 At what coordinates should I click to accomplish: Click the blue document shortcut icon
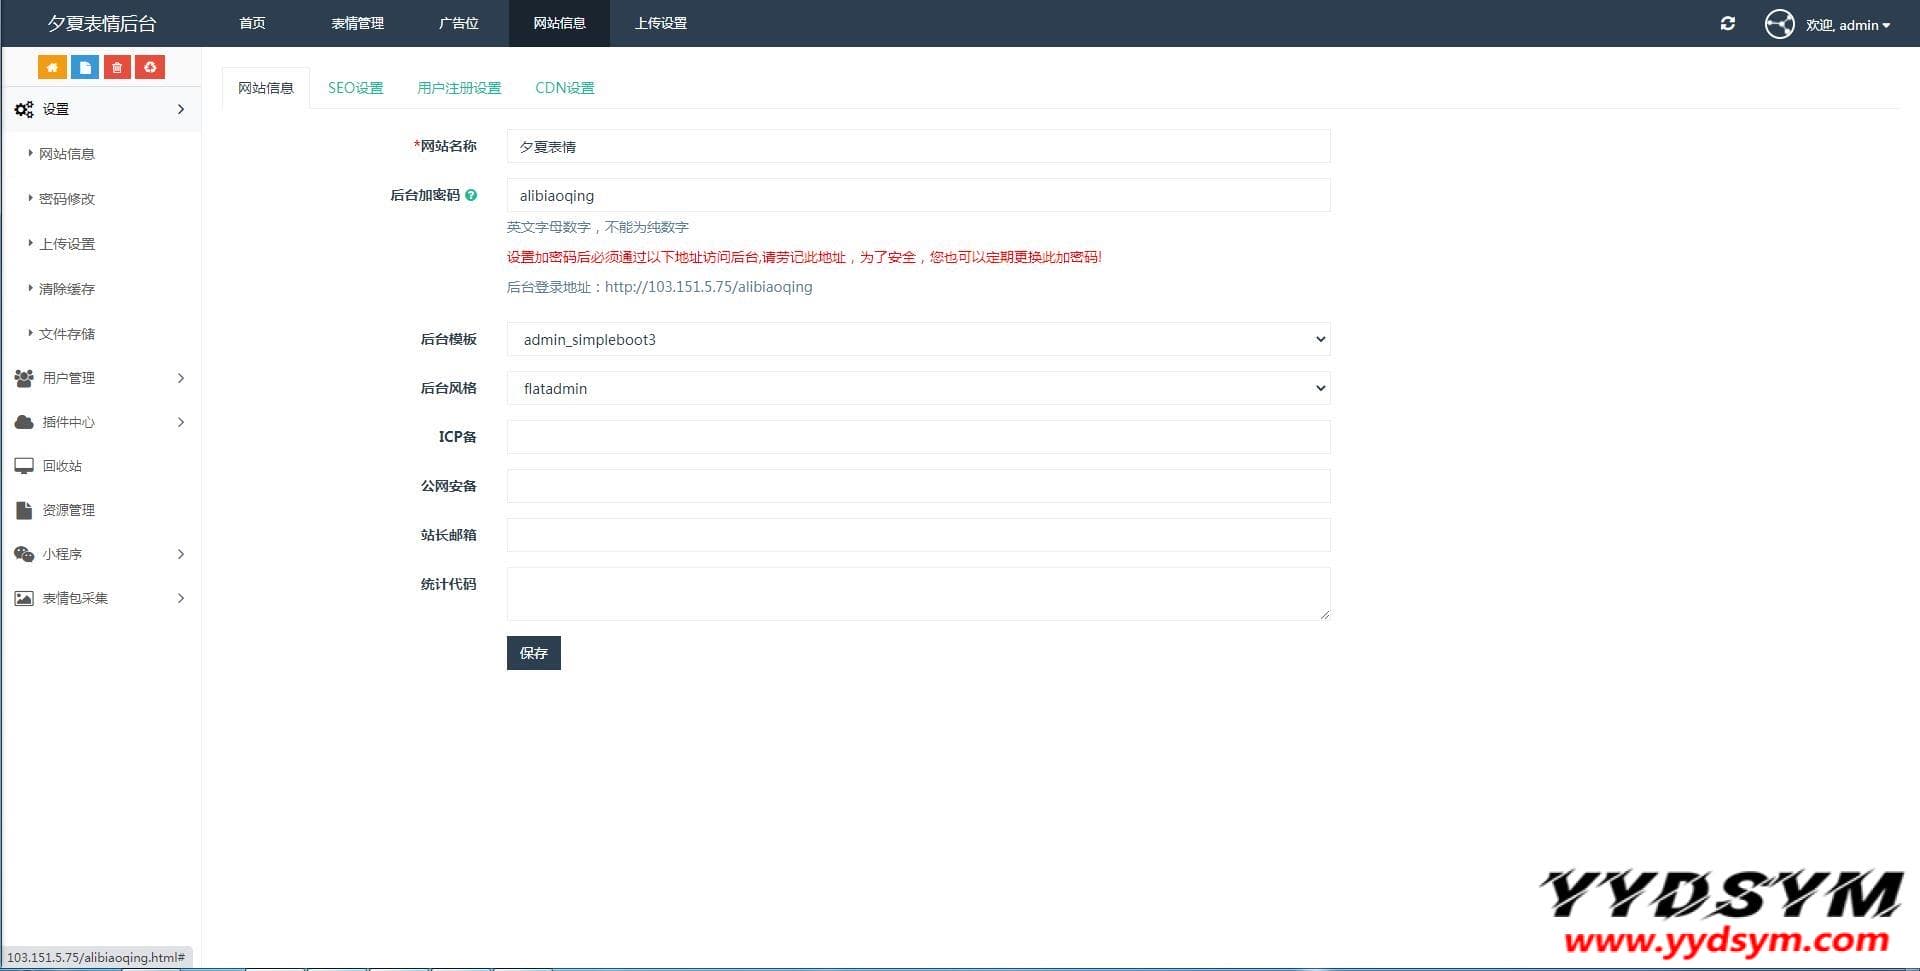pos(85,67)
